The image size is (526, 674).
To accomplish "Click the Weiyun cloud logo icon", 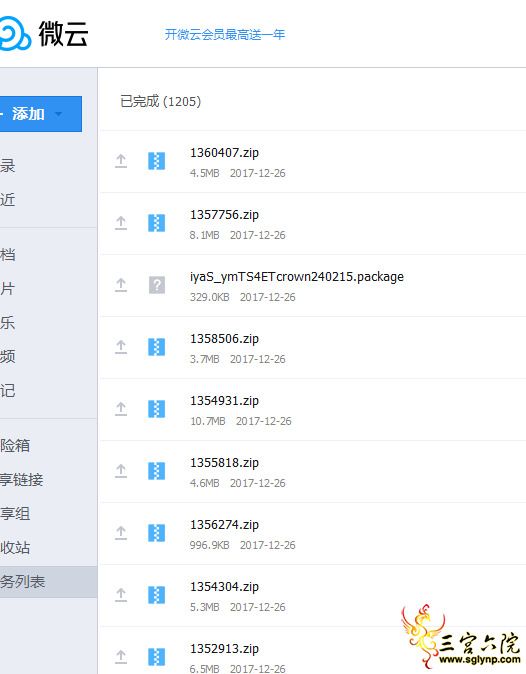I will pyautogui.click(x=15, y=34).
